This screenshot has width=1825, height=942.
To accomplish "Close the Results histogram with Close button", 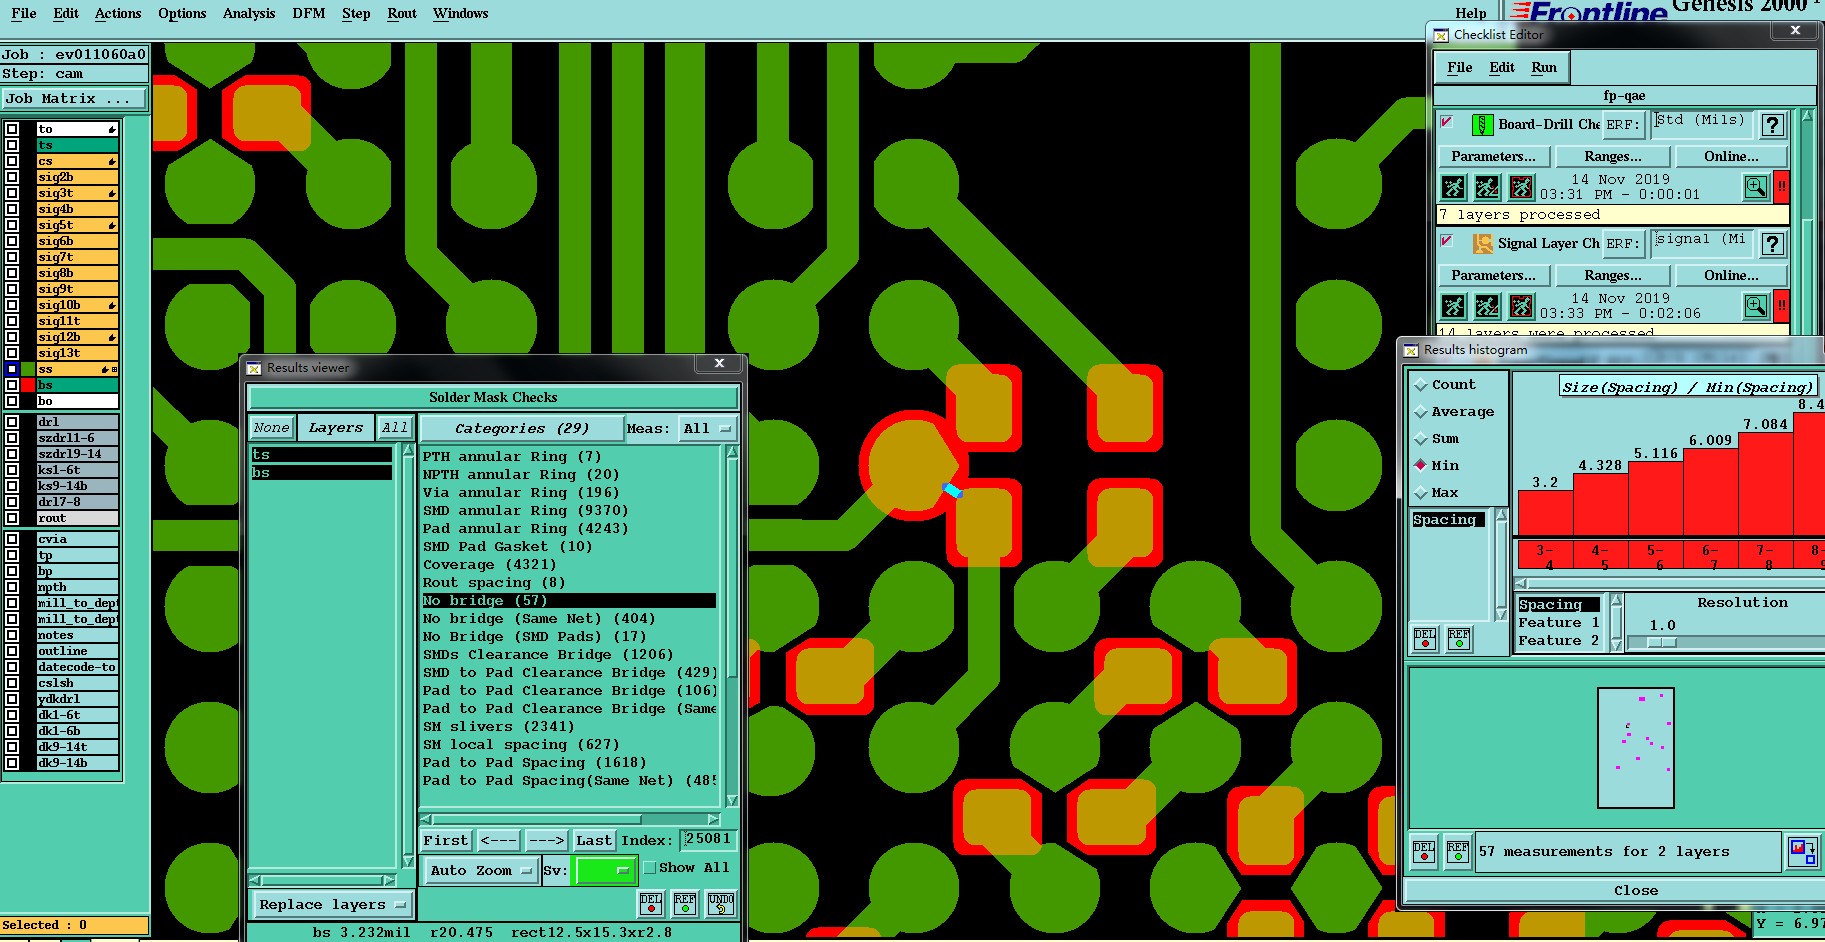I will (1636, 890).
